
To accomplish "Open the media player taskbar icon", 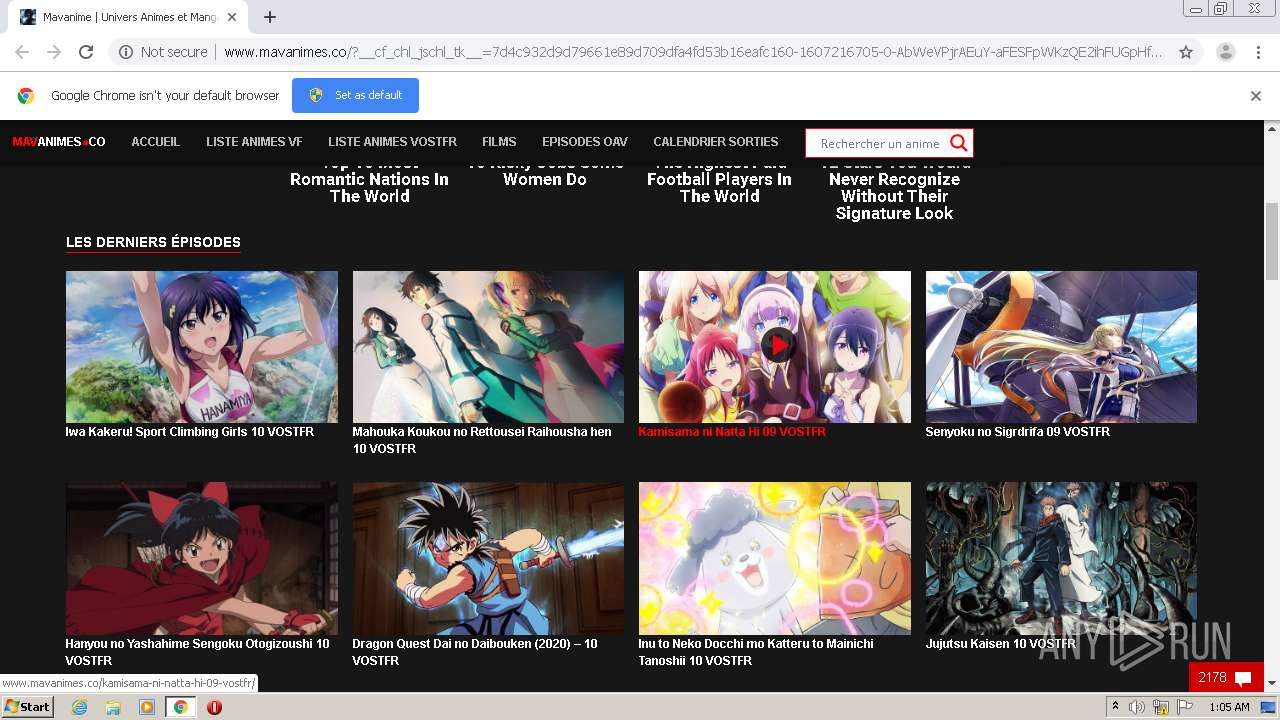I will point(147,707).
